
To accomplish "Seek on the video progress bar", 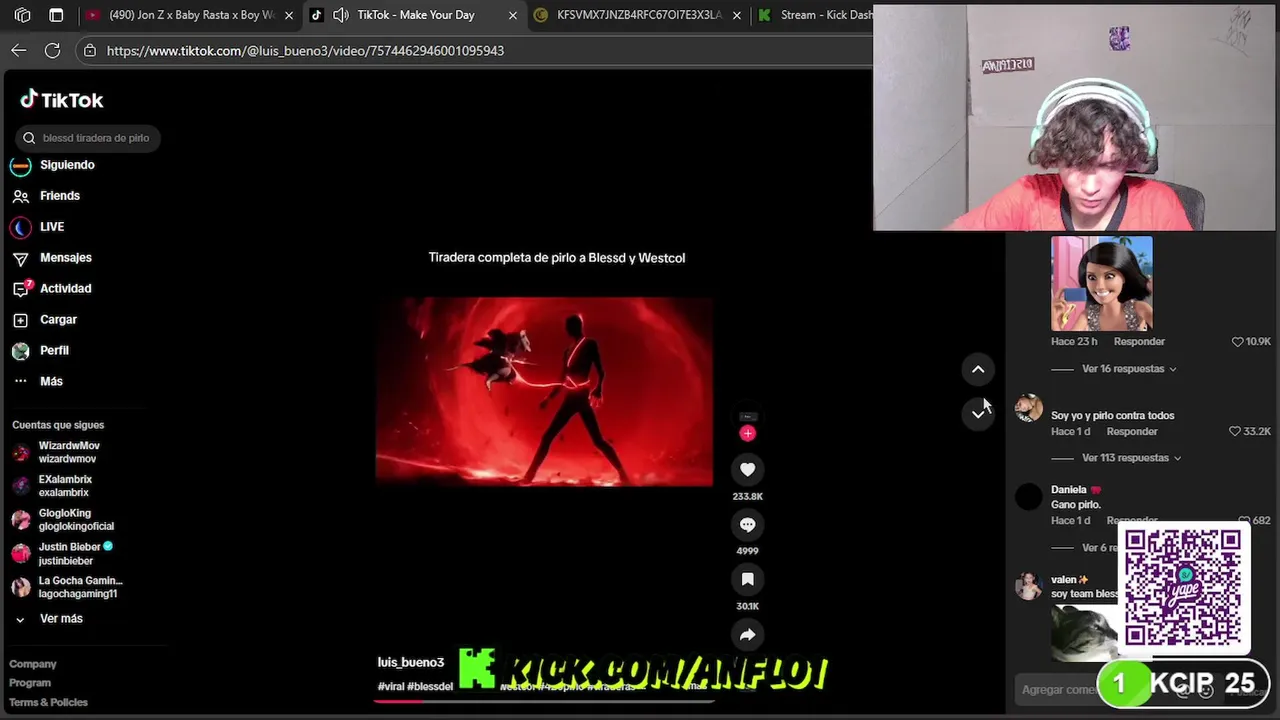I will (x=544, y=701).
